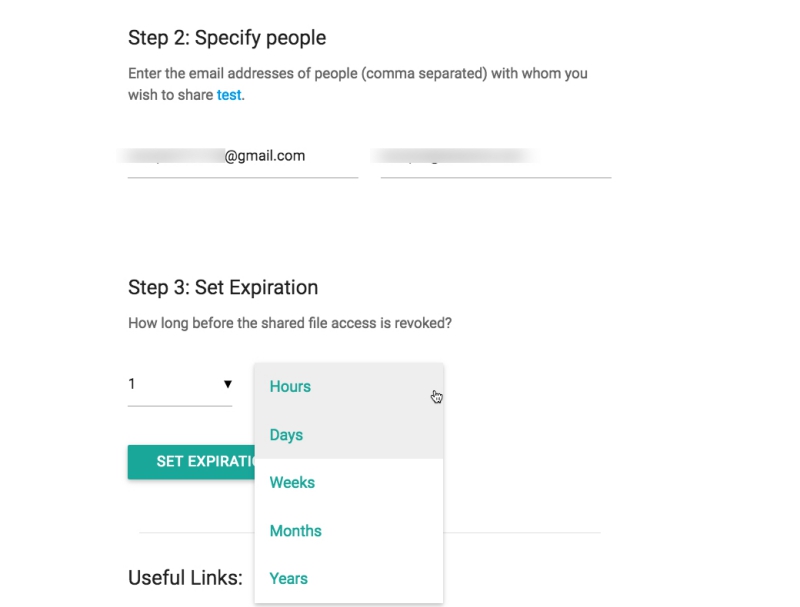Image resolution: width=800 pixels, height=607 pixels.
Task: Click the "Step 2: Specify people" heading
Action: coord(227,38)
